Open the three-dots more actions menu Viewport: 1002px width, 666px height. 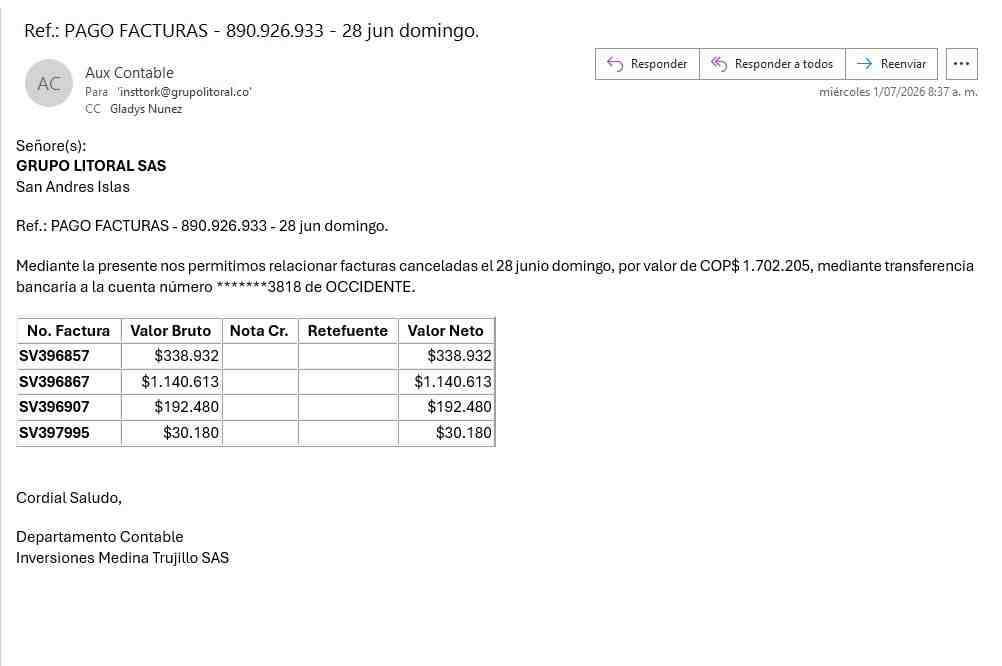pos(961,64)
